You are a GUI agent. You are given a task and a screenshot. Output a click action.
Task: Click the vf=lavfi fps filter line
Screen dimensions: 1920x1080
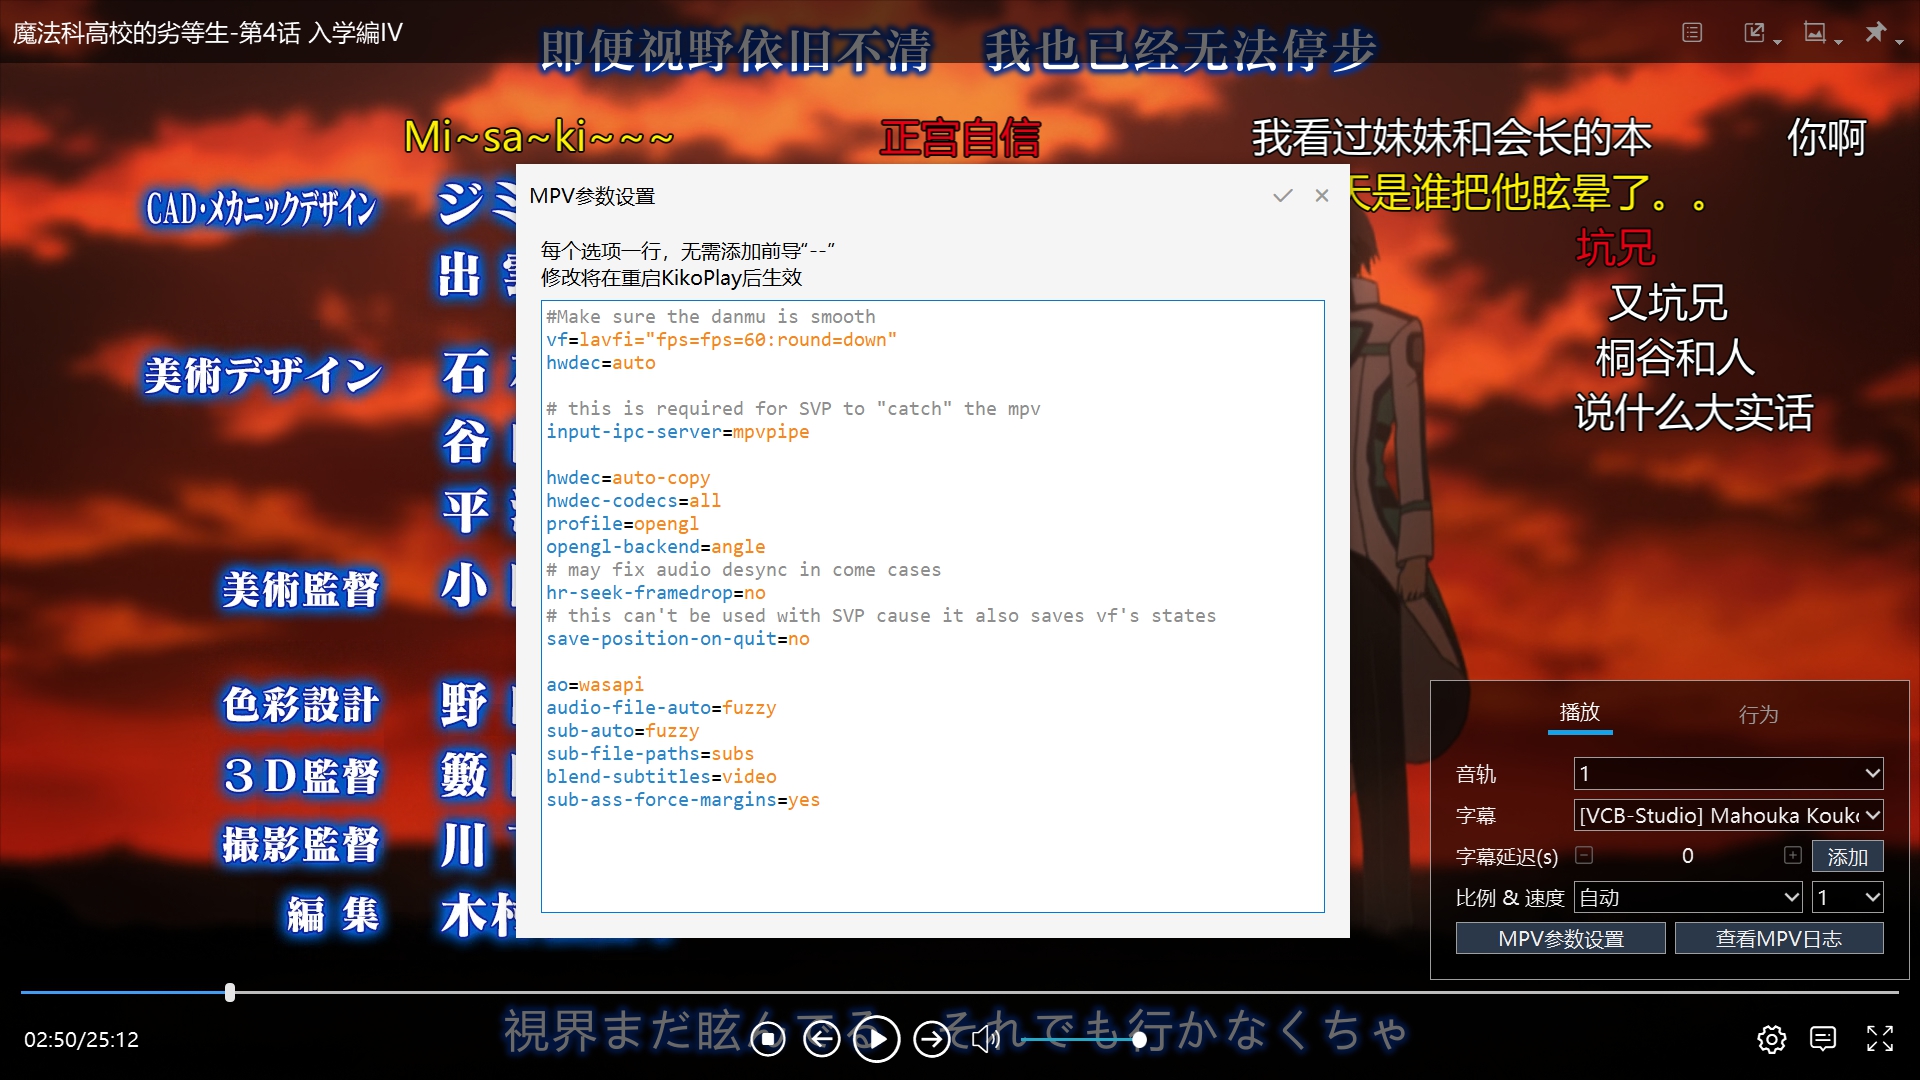click(722, 340)
